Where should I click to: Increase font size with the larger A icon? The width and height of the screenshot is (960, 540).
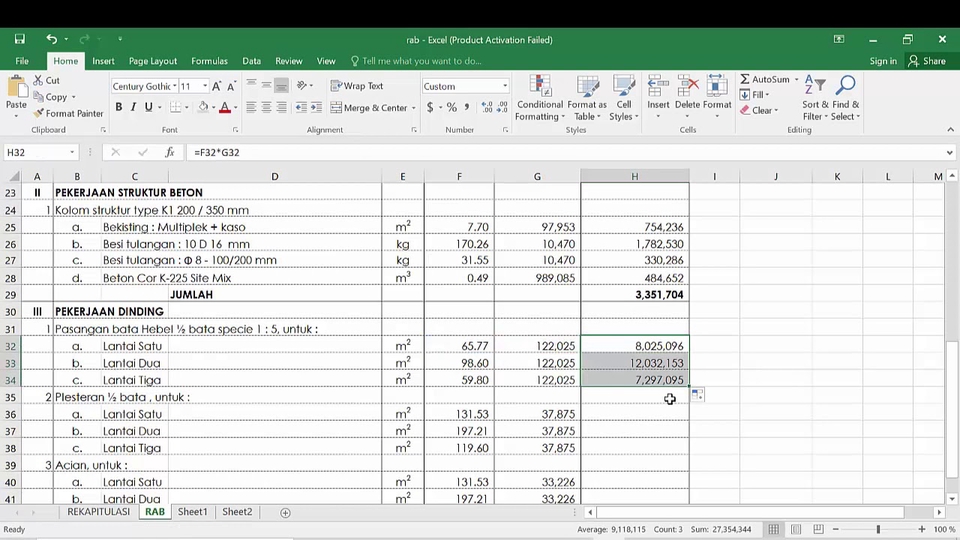coord(216,86)
